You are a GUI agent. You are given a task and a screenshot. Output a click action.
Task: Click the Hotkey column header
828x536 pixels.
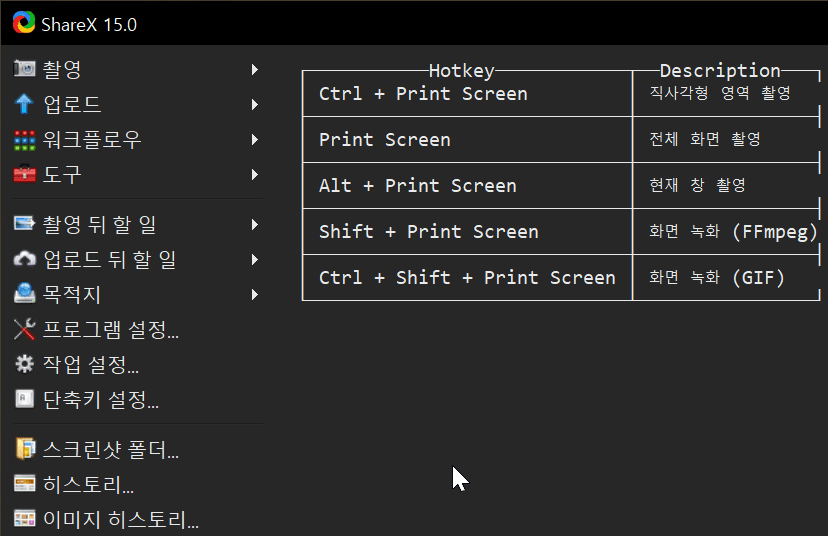tap(462, 70)
